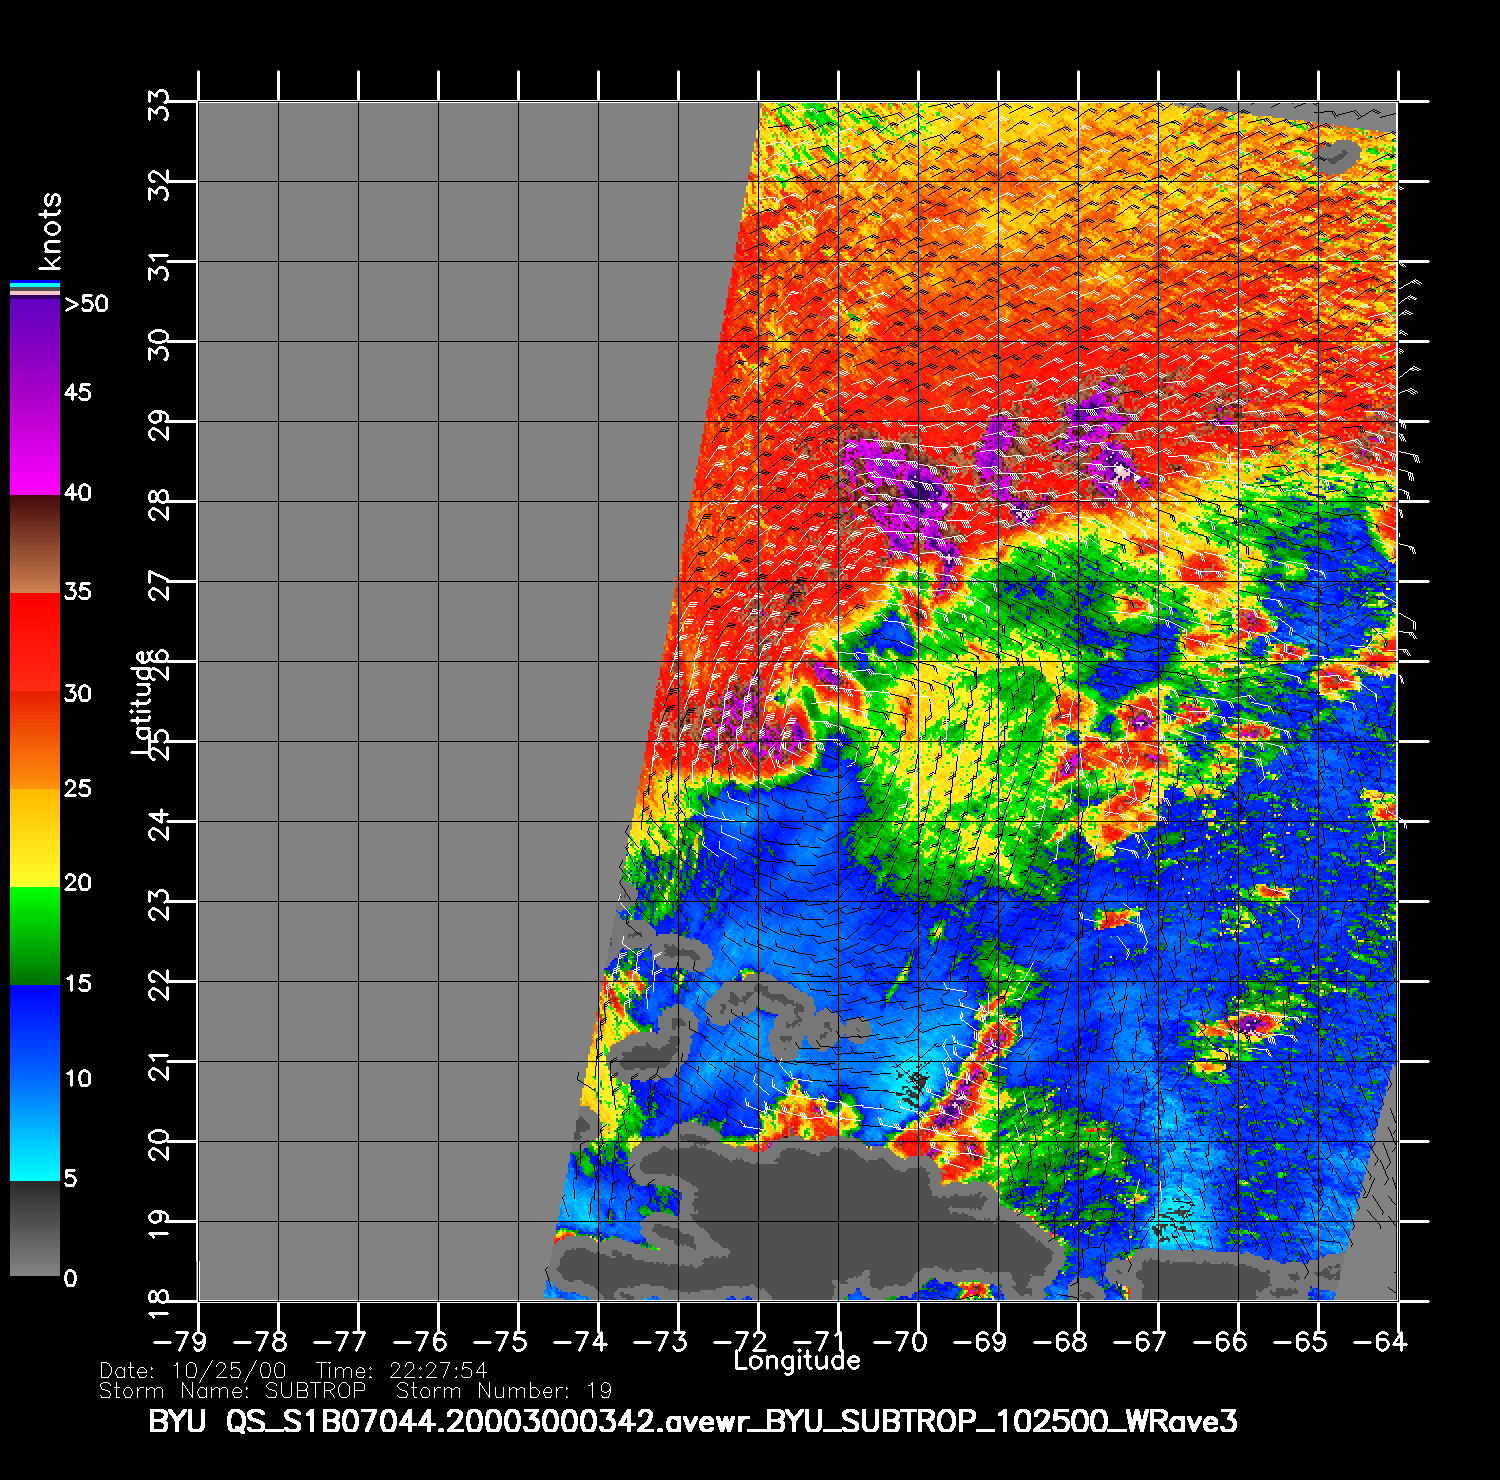This screenshot has width=1500, height=1480.
Task: Click the 'Storm Number: 19' caption text
Action: point(504,1391)
